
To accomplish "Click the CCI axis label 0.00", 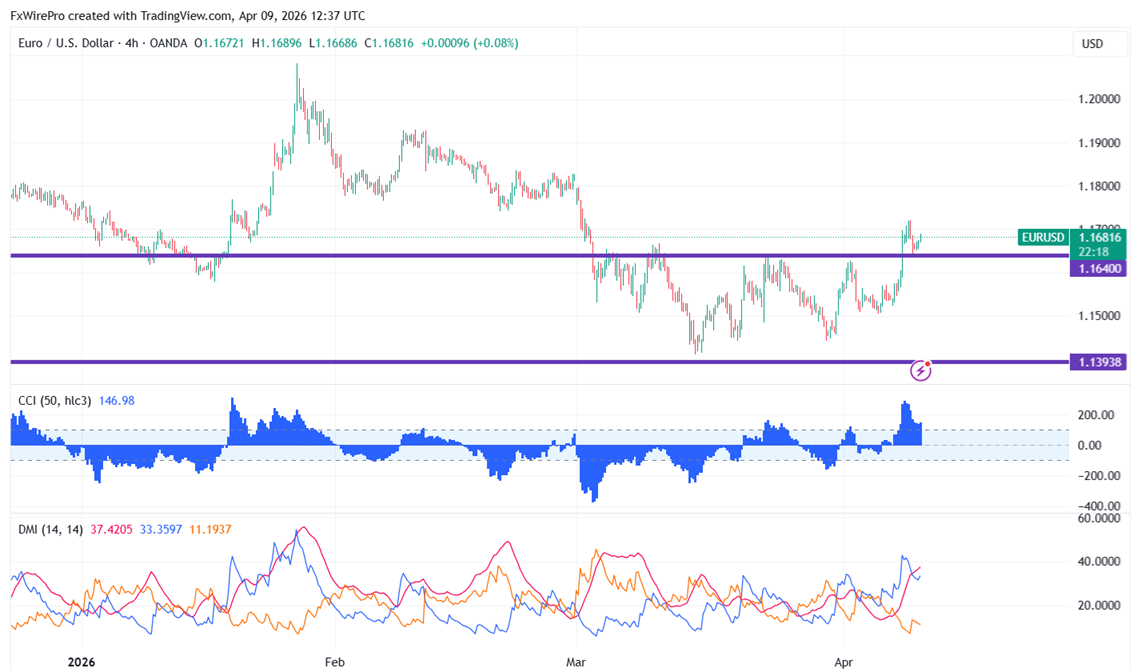I will point(1089,445).
